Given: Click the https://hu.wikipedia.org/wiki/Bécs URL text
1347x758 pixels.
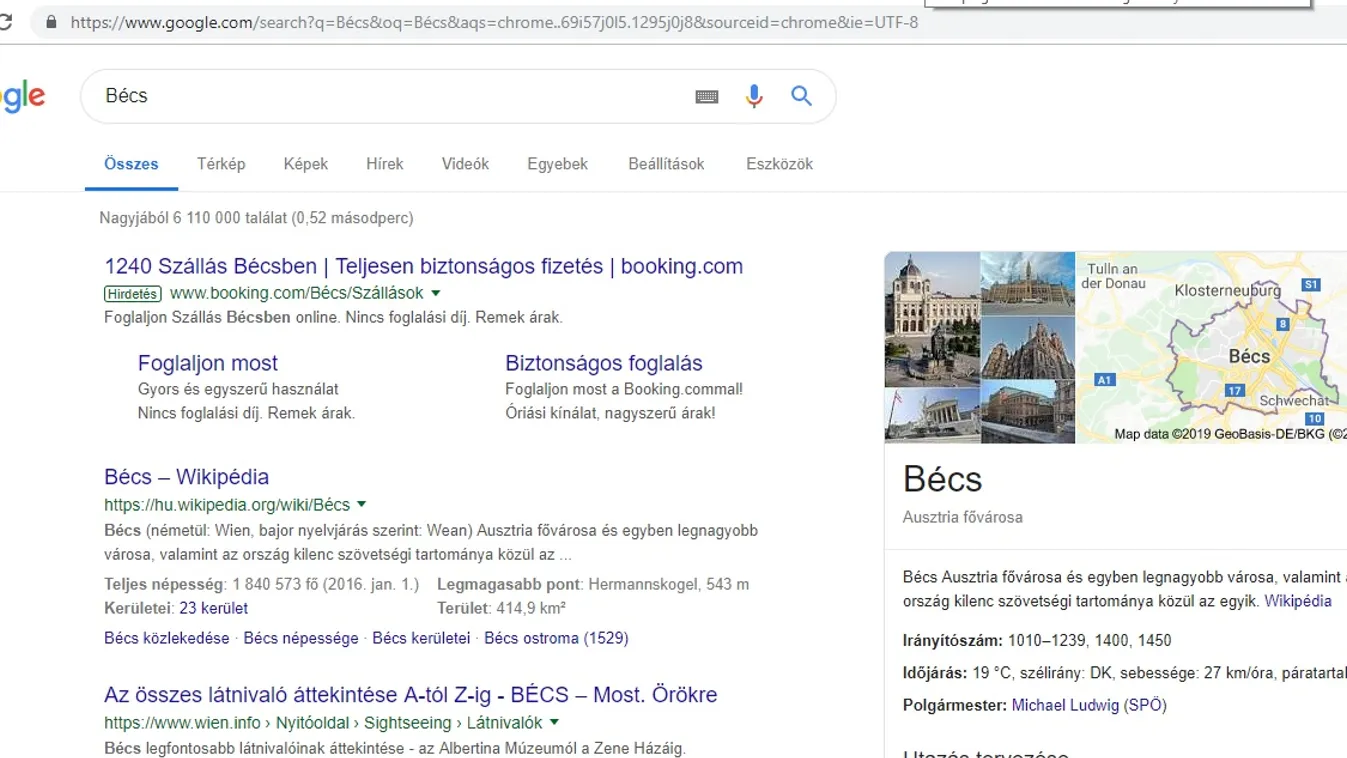Looking at the screenshot, I should click(x=227, y=505).
